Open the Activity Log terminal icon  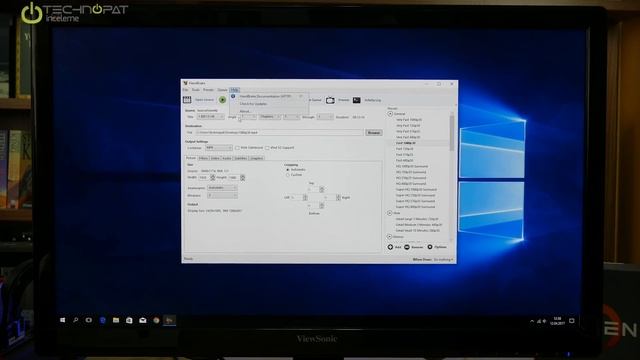tap(356, 100)
